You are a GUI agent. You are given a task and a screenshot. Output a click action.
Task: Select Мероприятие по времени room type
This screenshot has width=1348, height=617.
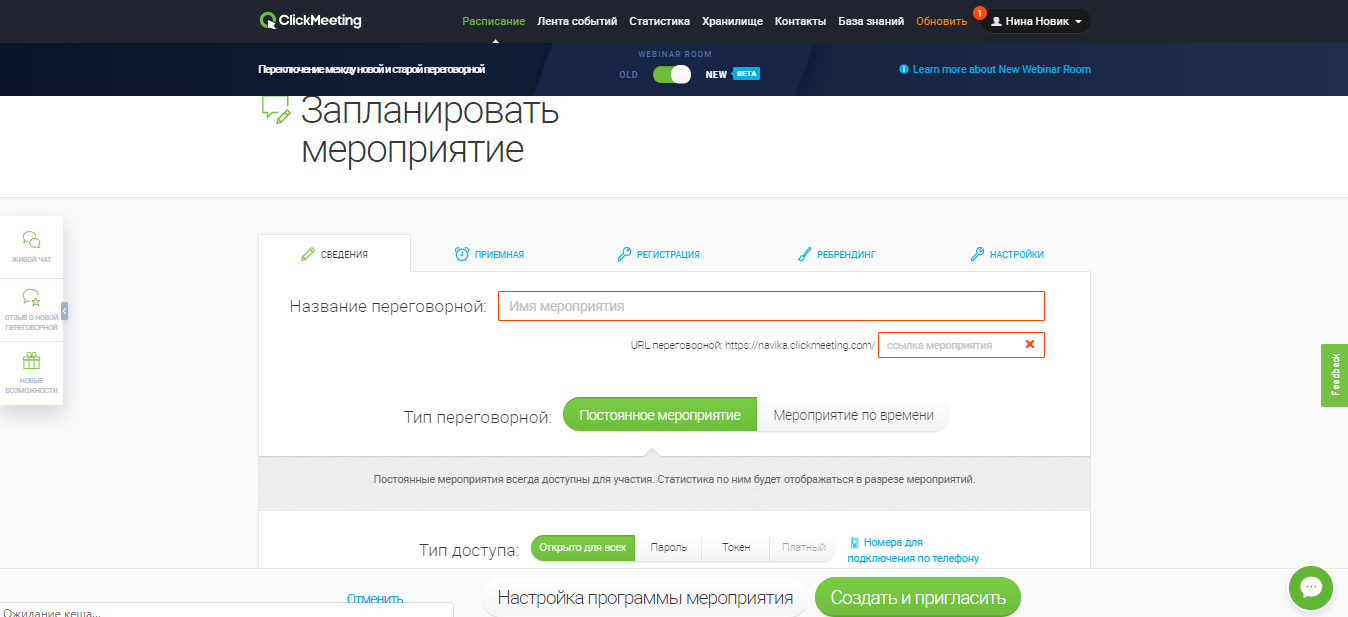pos(853,415)
